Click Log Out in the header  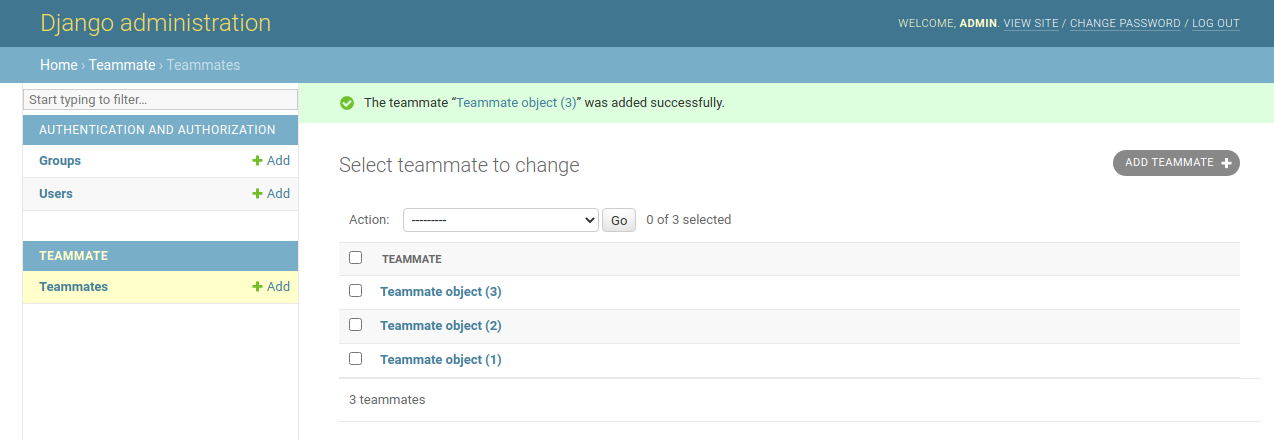tap(1215, 23)
